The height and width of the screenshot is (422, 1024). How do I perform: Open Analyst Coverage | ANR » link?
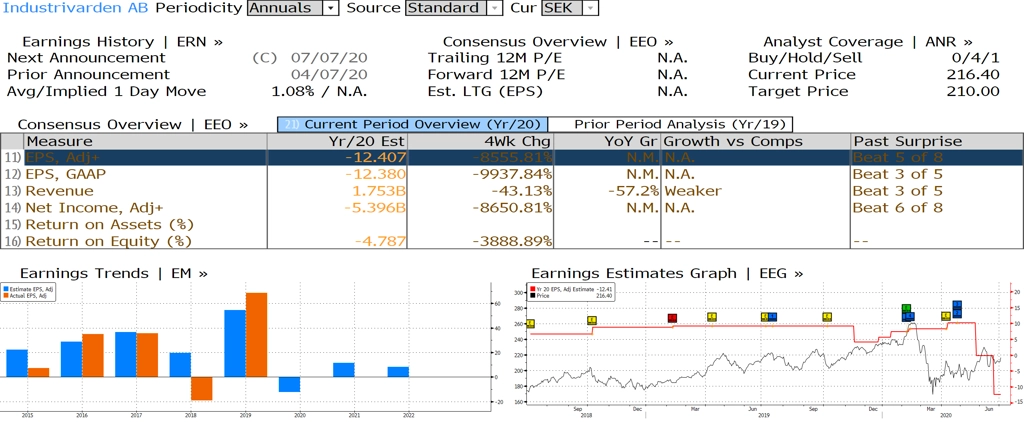[868, 41]
